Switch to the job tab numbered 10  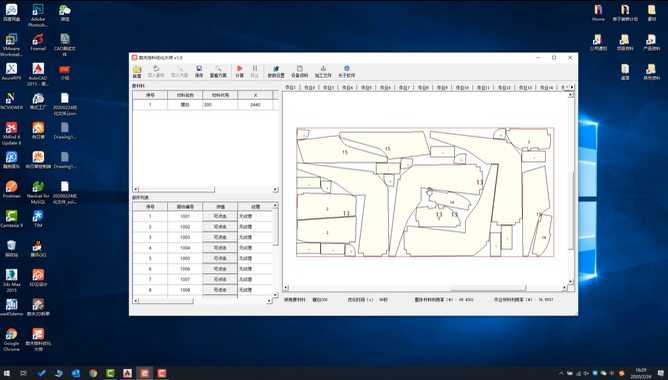462,87
